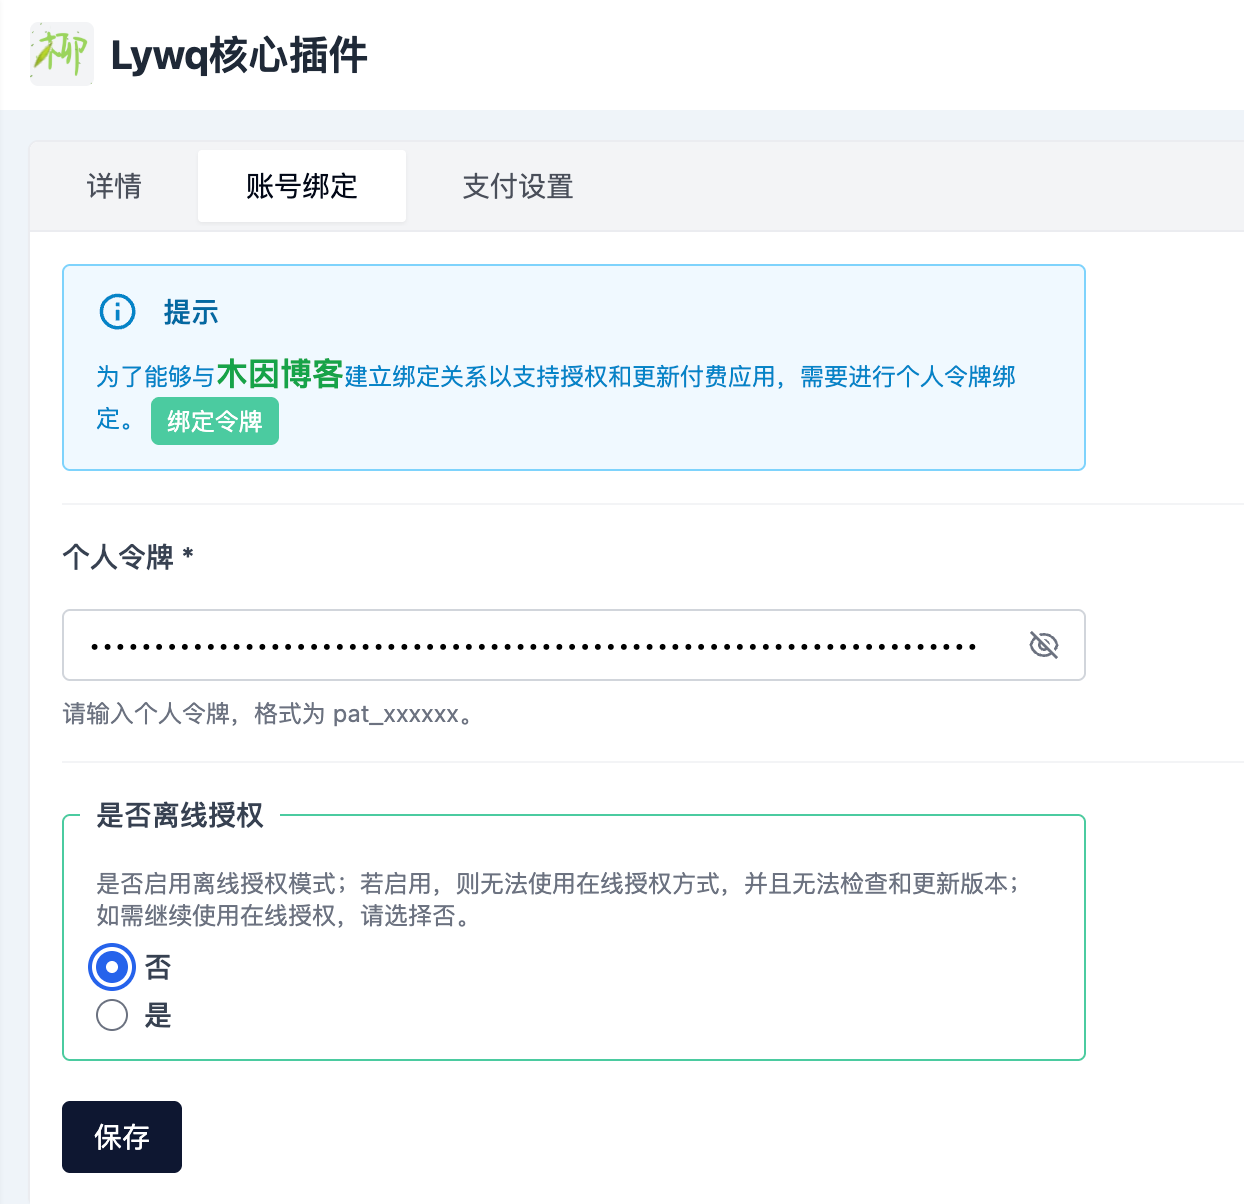
Task: Open the 账号绑定 tab
Action: tap(301, 186)
